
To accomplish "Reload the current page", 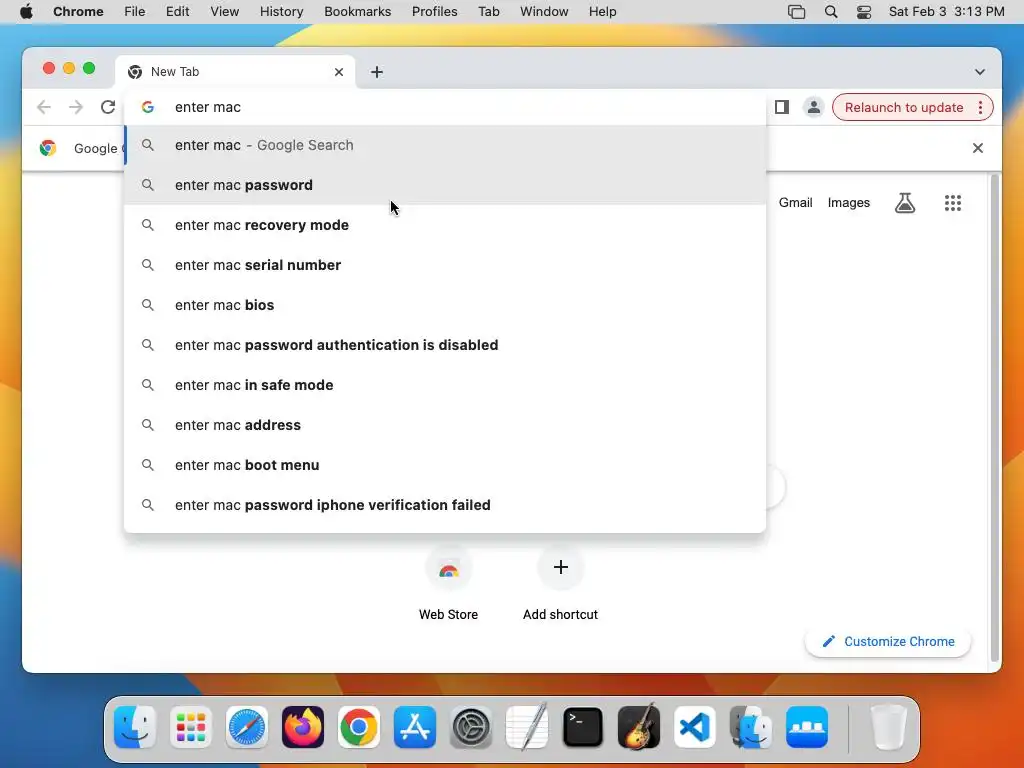I will click(x=108, y=107).
